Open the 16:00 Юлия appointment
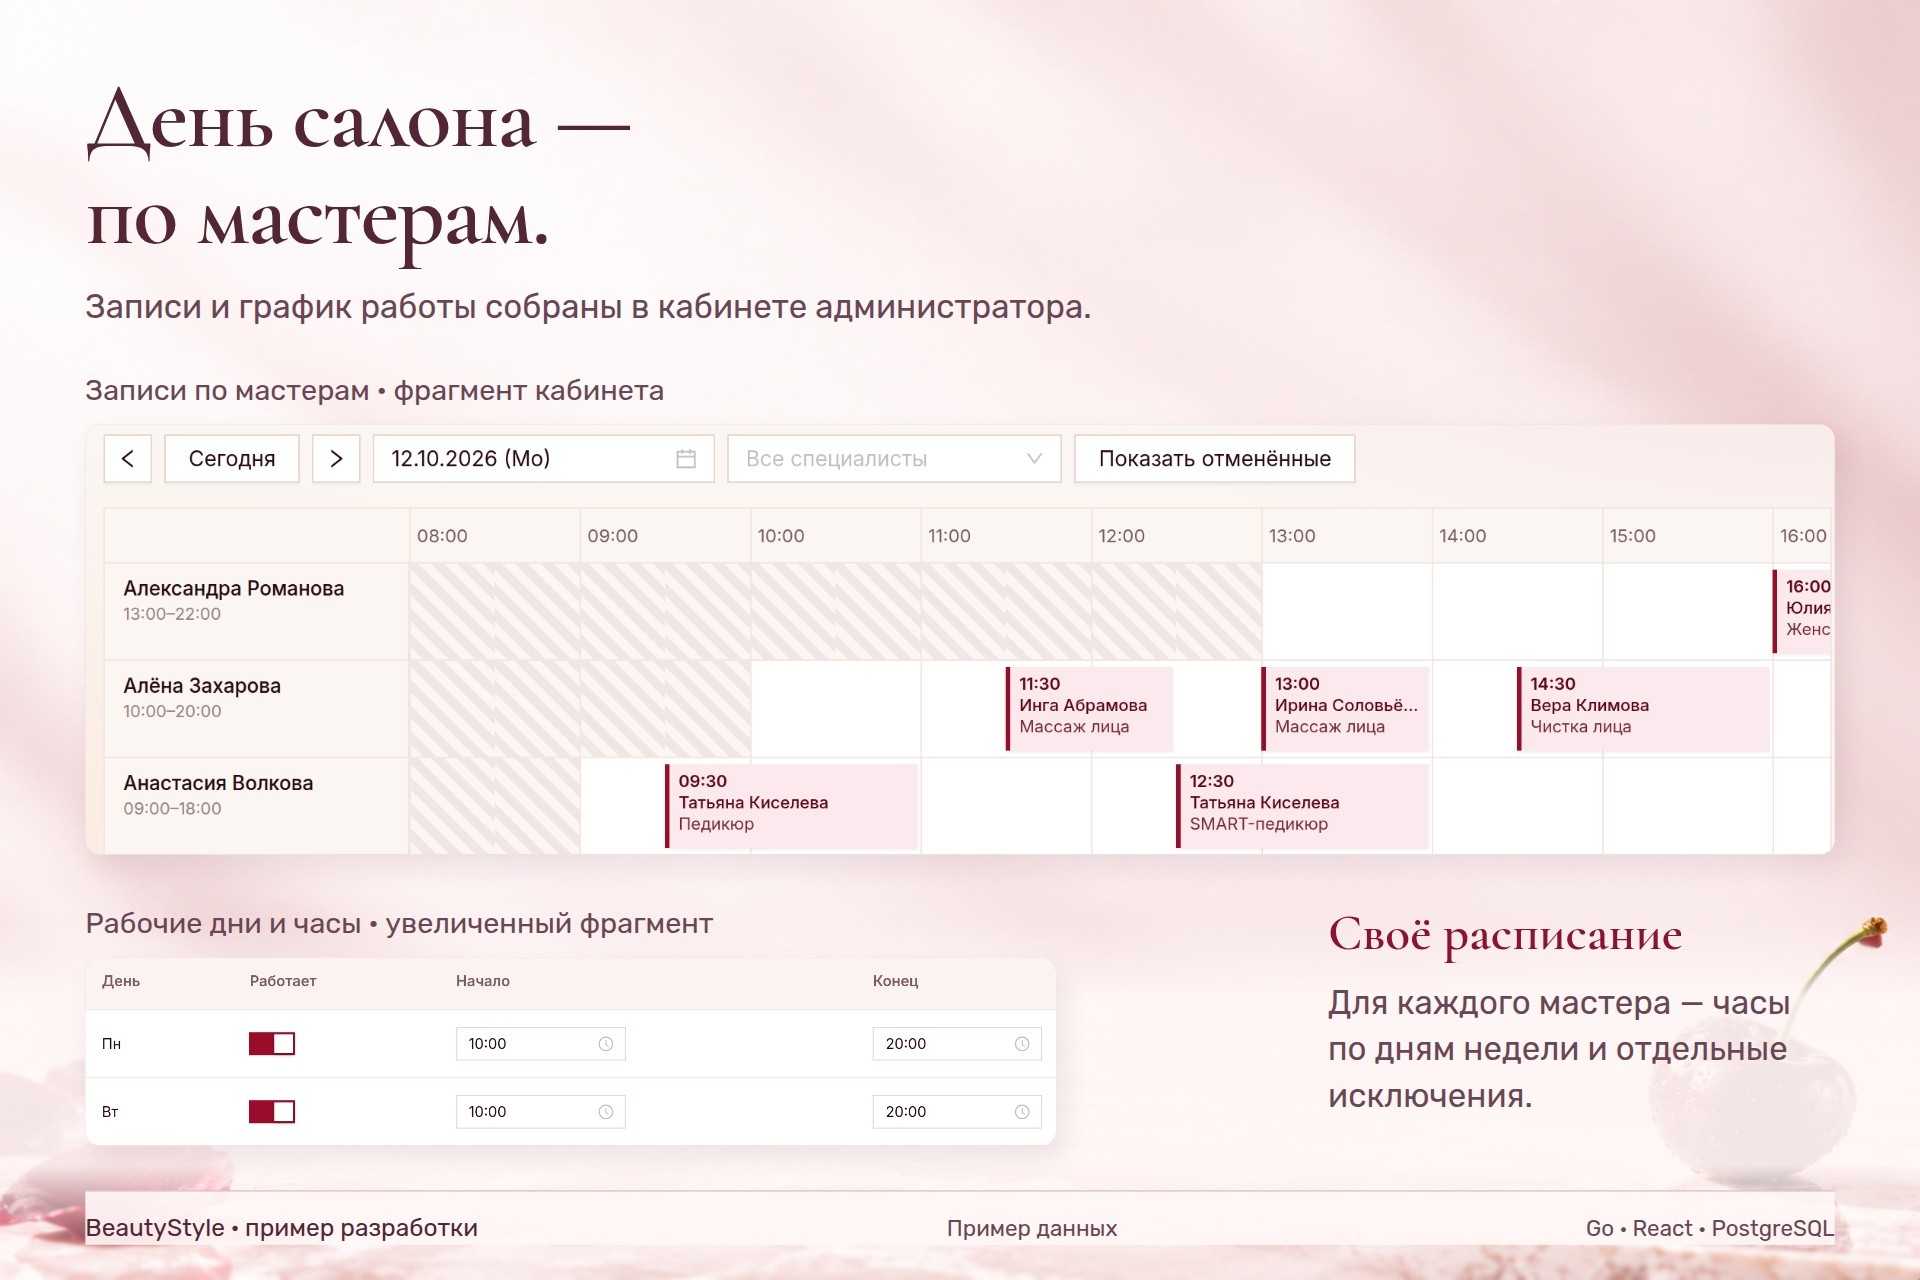This screenshot has width=1920, height=1280. pos(1802,611)
